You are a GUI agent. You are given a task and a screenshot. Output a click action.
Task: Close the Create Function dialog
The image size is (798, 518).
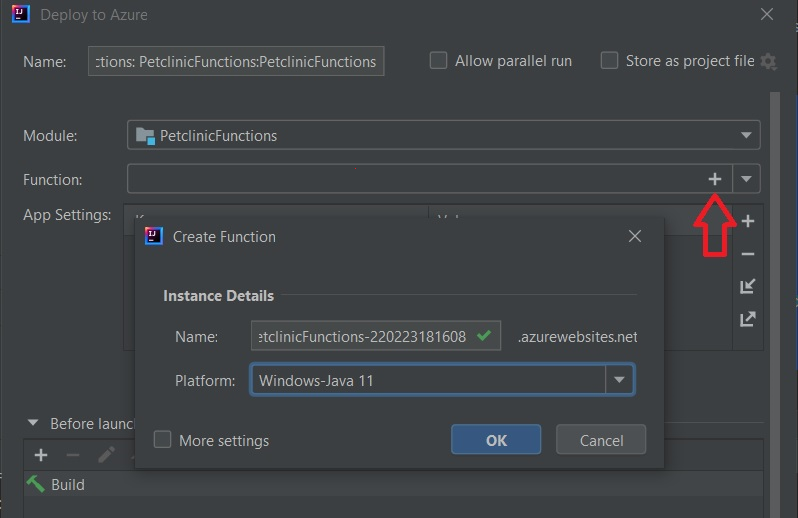tap(635, 236)
